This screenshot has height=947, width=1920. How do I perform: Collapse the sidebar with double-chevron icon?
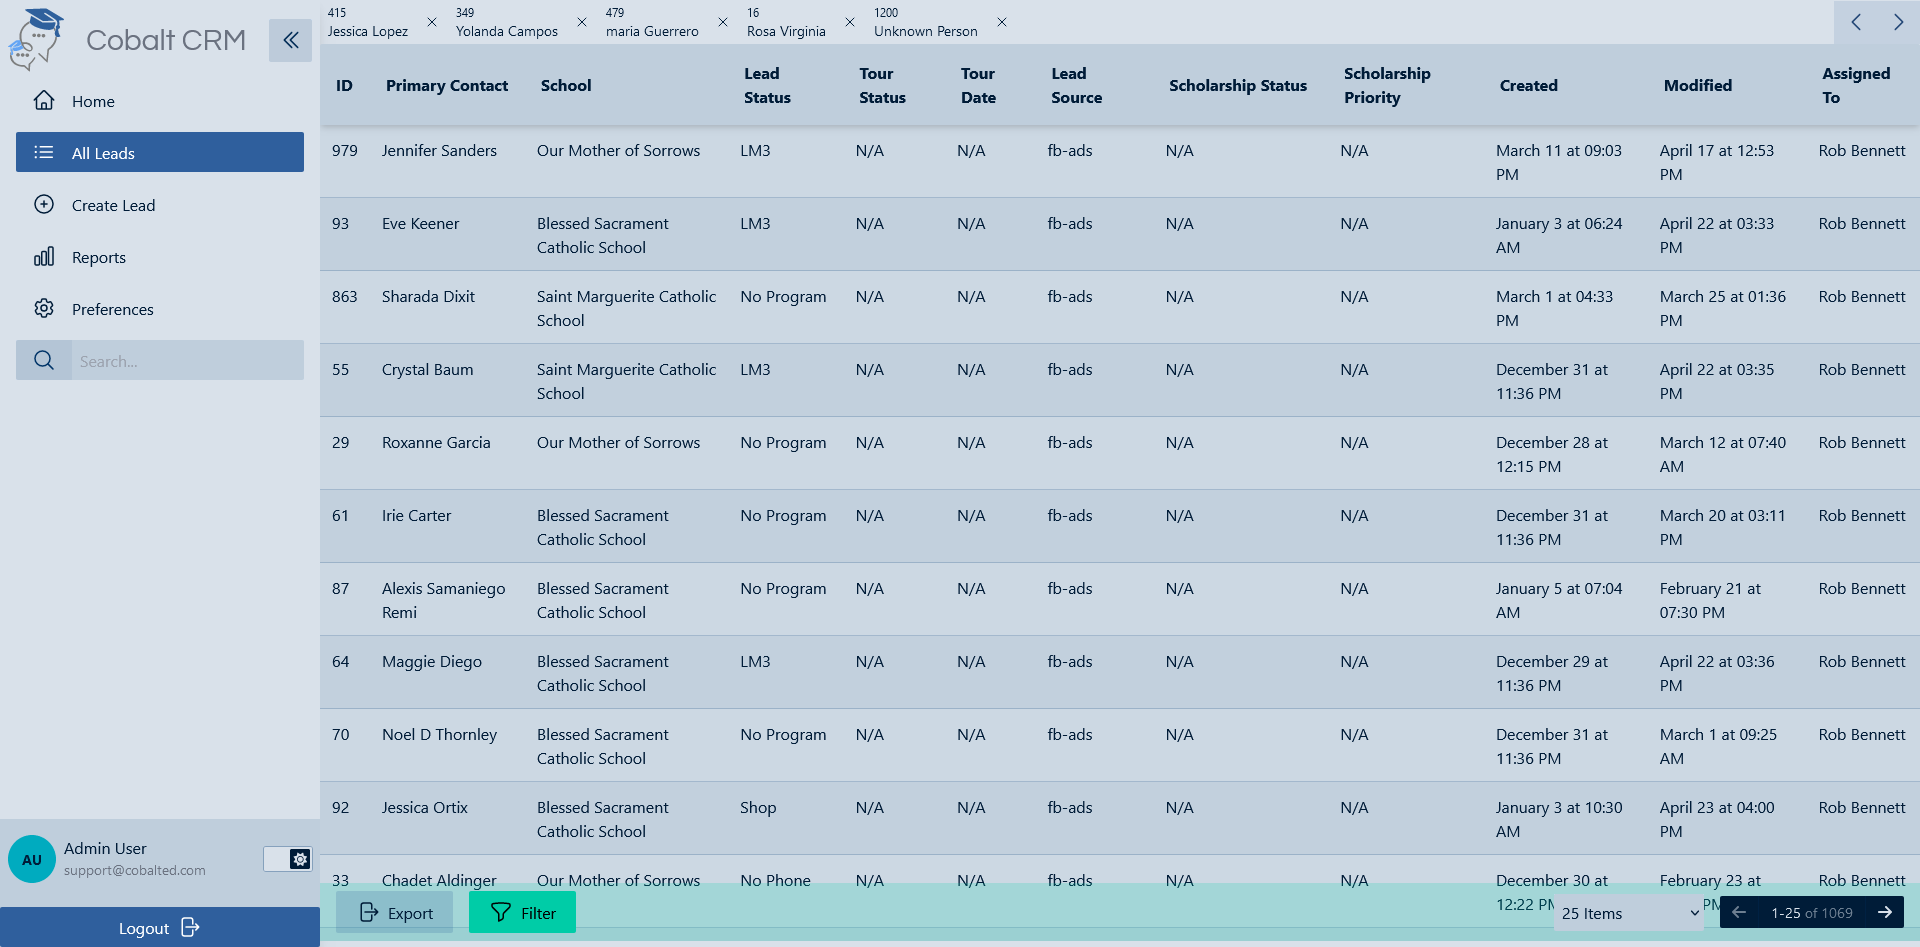click(290, 40)
